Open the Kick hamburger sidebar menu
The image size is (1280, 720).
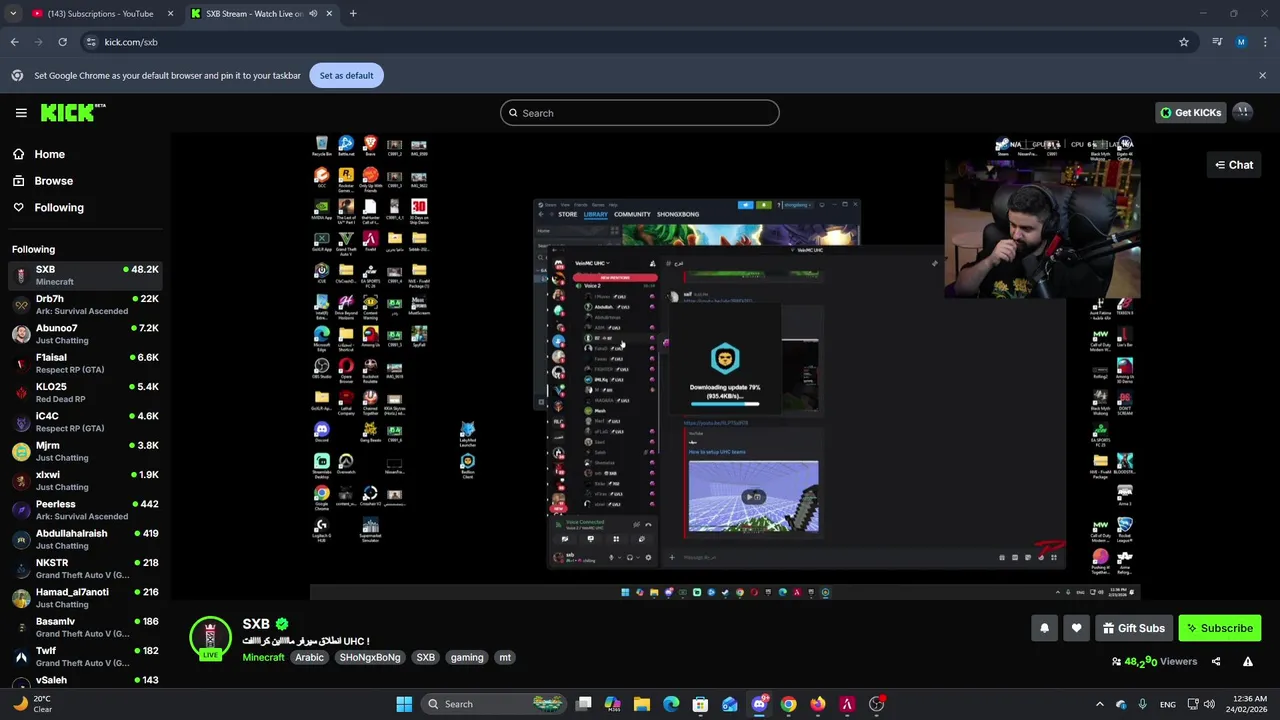pos(21,113)
